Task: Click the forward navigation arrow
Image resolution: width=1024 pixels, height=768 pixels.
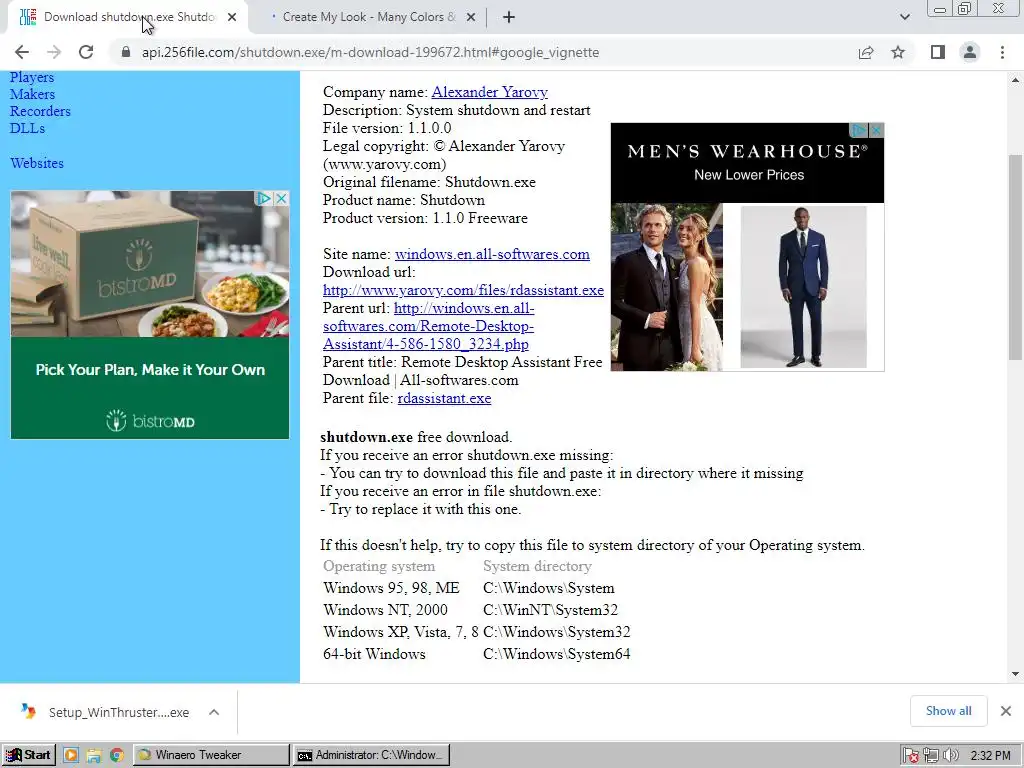Action: click(x=54, y=52)
